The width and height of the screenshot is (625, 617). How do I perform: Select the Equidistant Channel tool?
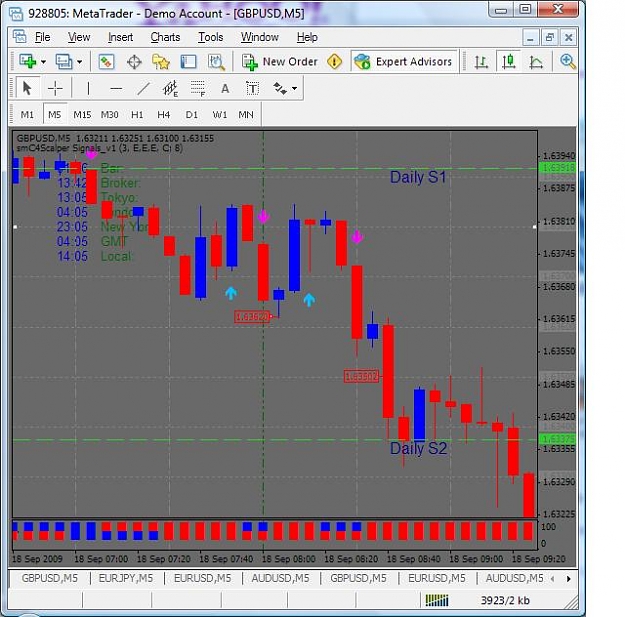pos(170,88)
